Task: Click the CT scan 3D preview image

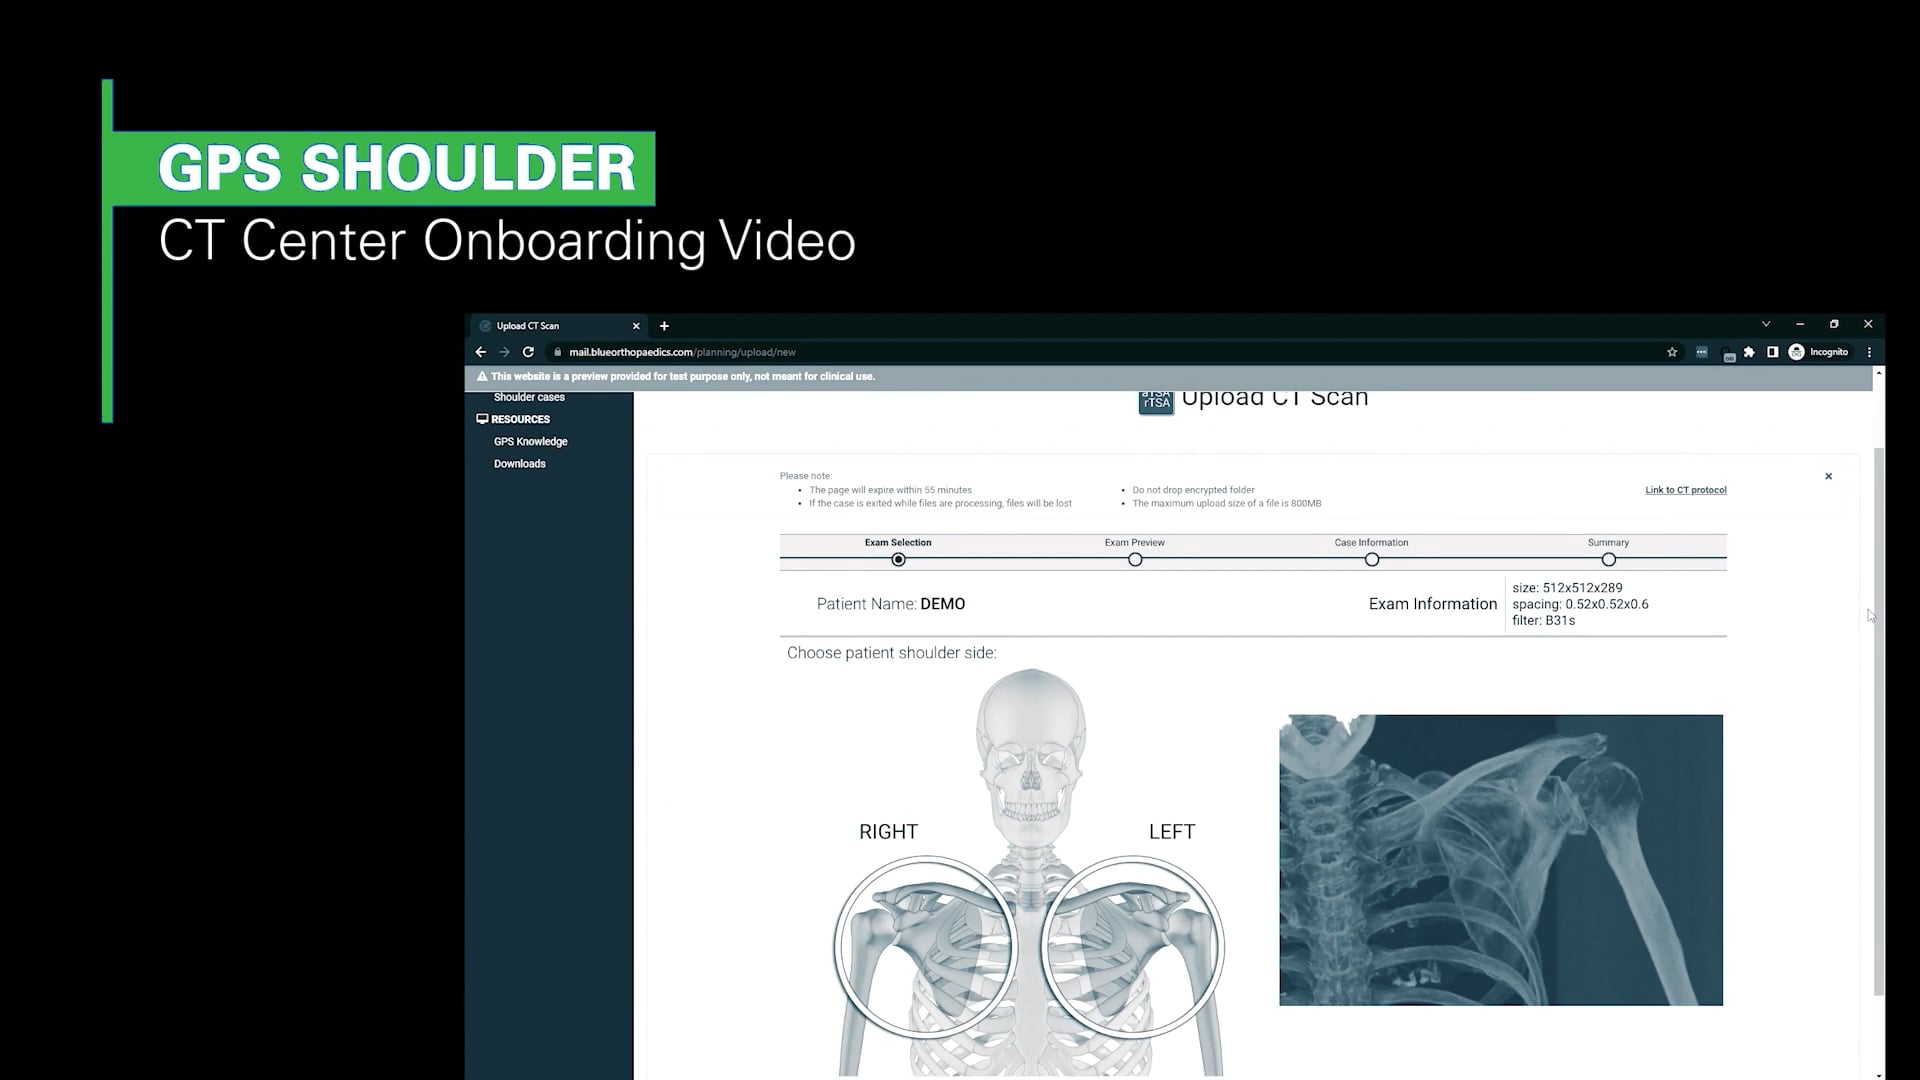Action: pyautogui.click(x=1500, y=860)
